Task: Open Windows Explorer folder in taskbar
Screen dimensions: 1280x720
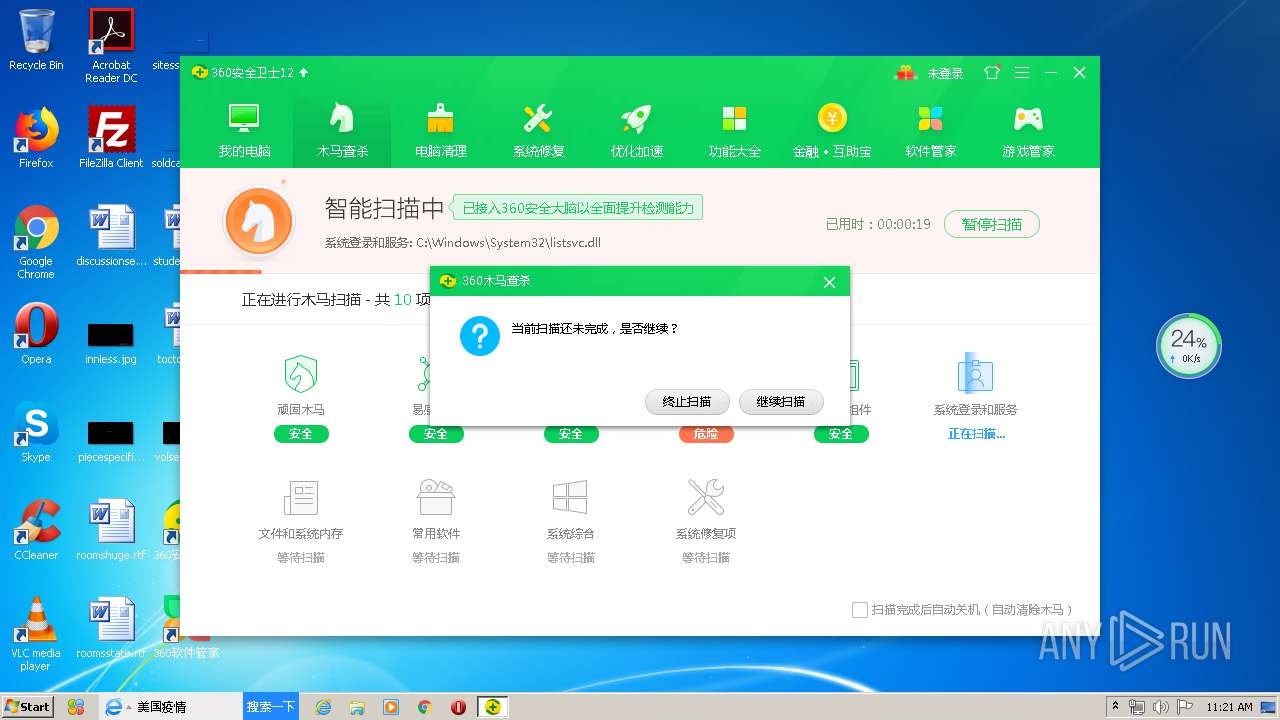Action: pyautogui.click(x=357, y=707)
